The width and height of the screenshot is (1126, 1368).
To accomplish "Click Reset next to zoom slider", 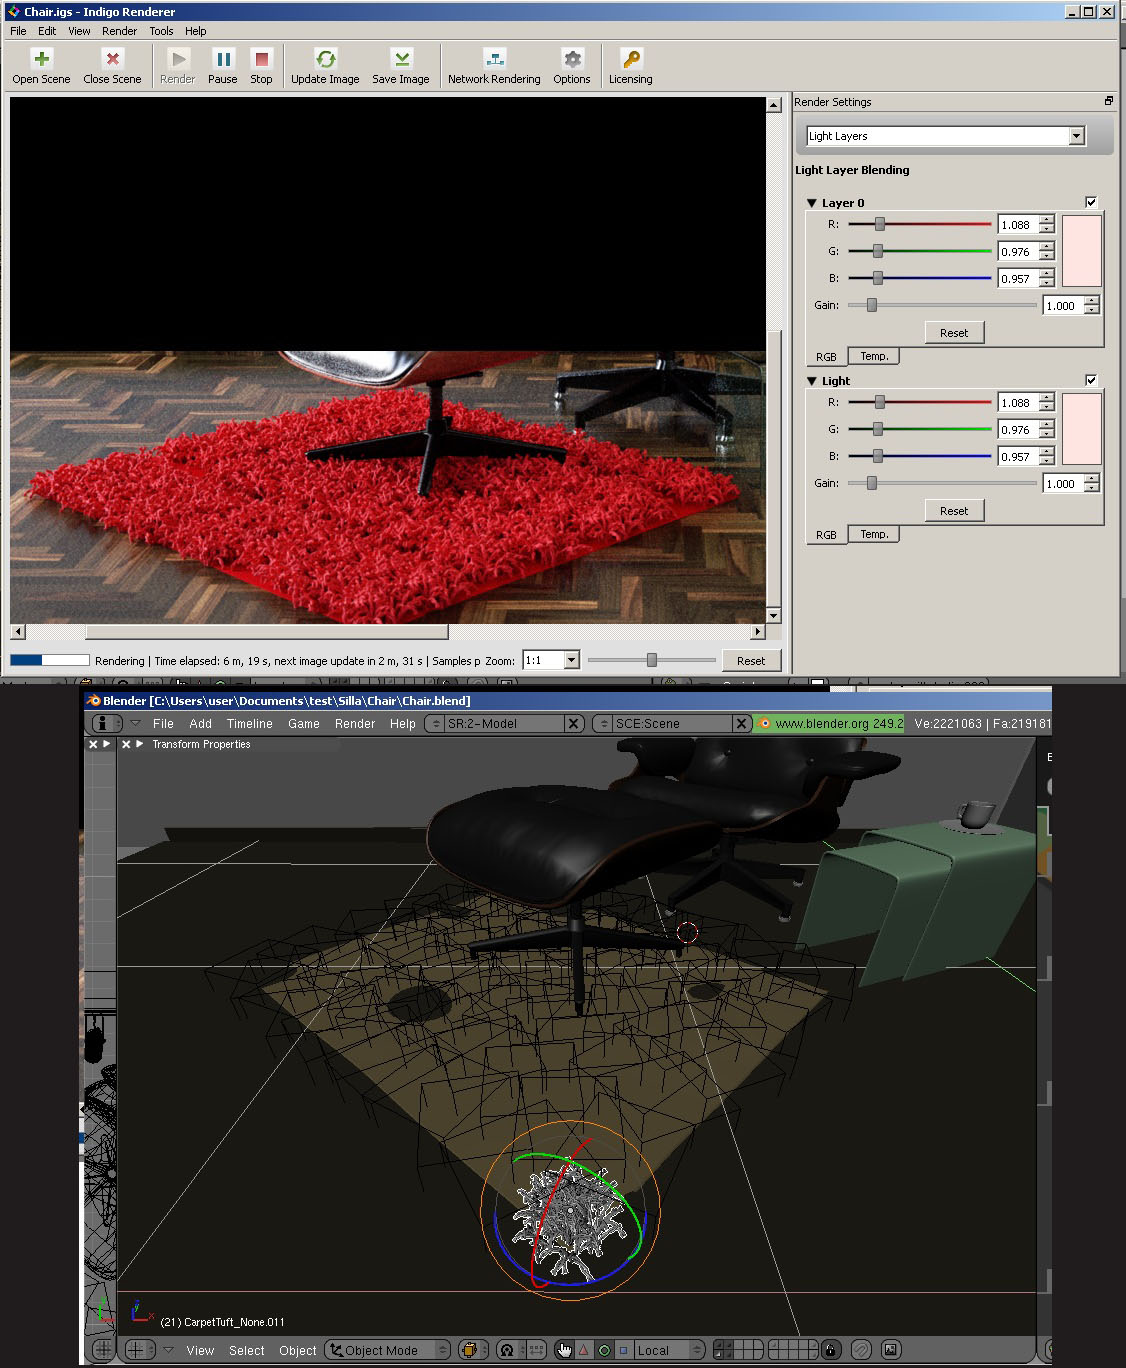I will (750, 661).
